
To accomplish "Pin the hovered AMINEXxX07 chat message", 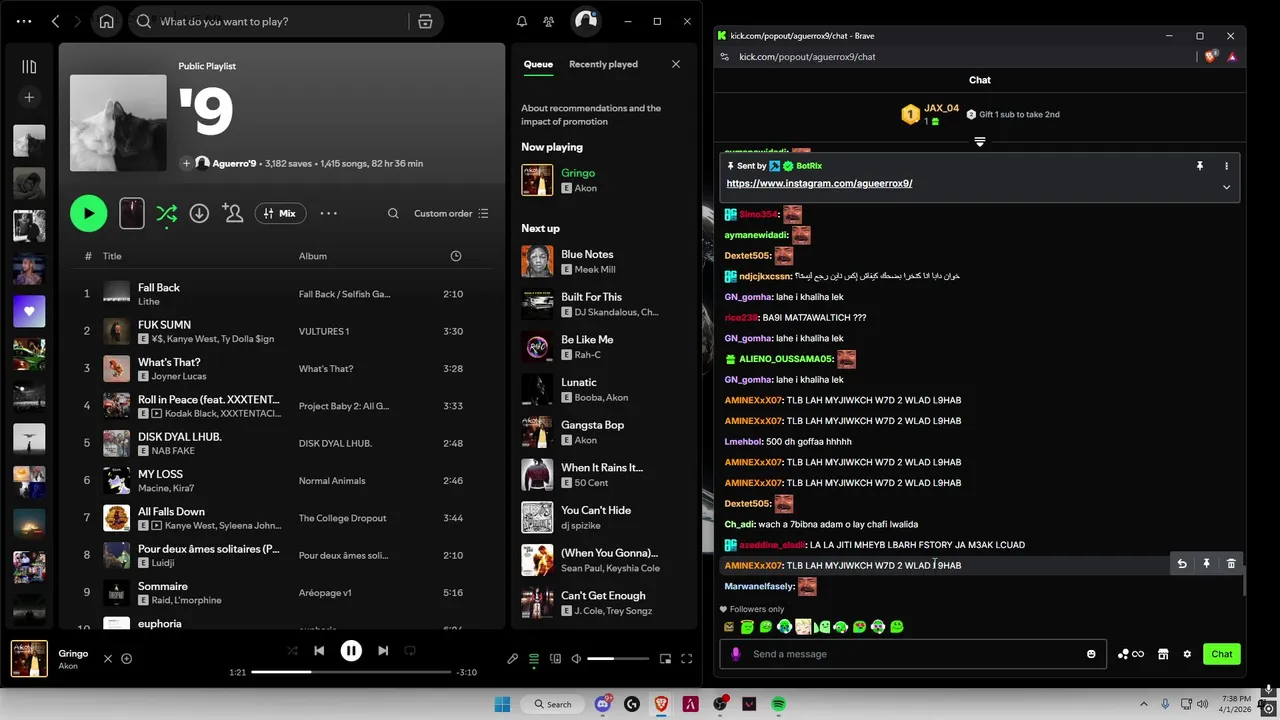I will click(1206, 564).
